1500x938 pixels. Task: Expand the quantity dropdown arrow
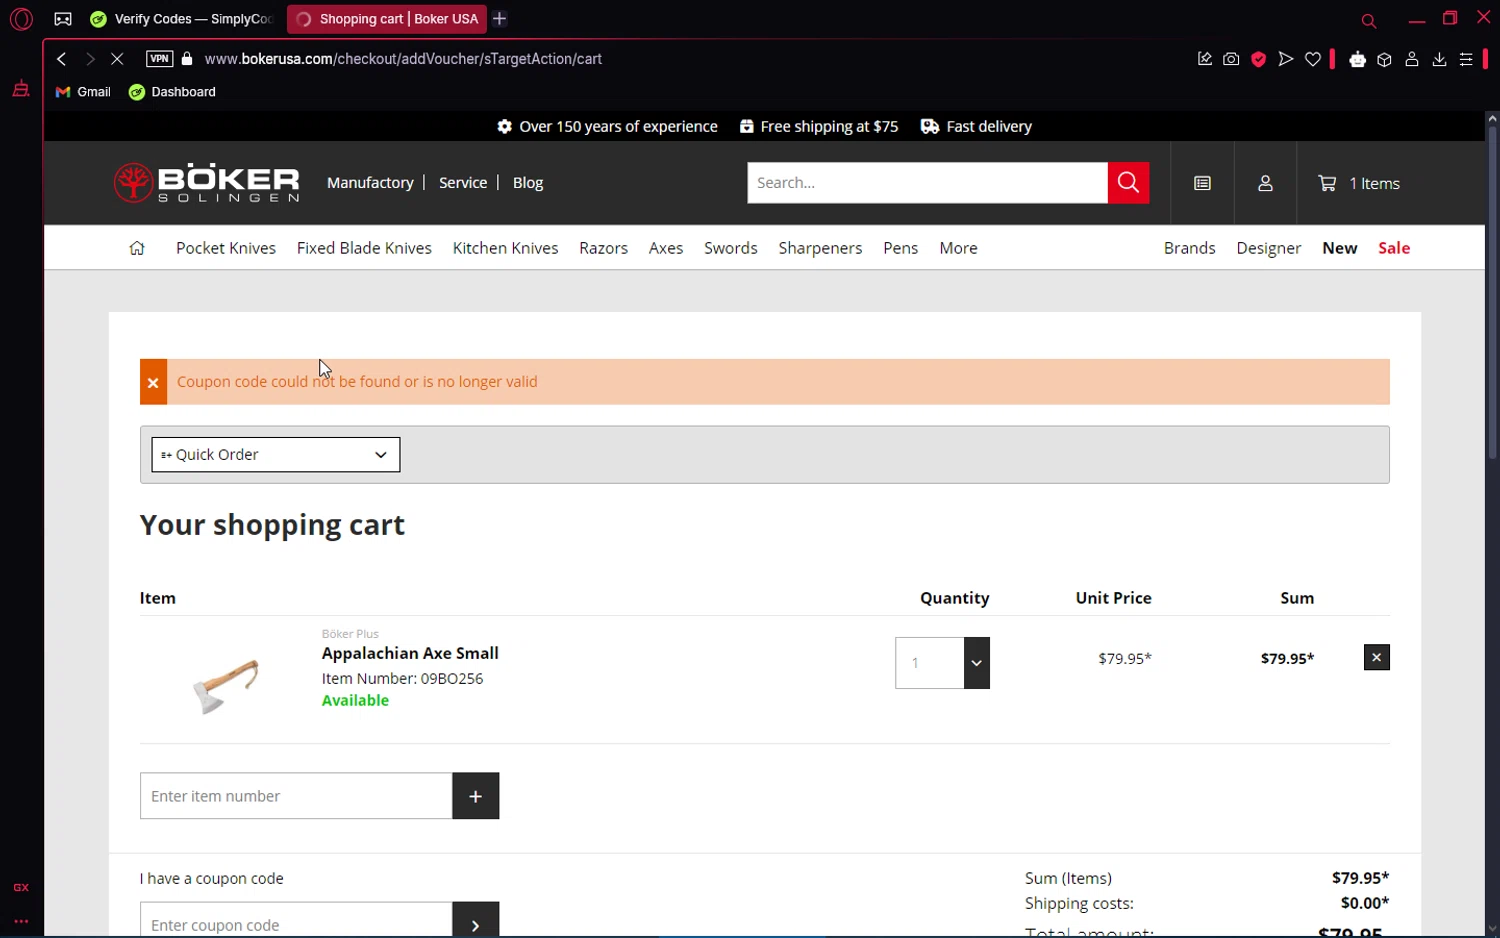tap(977, 663)
